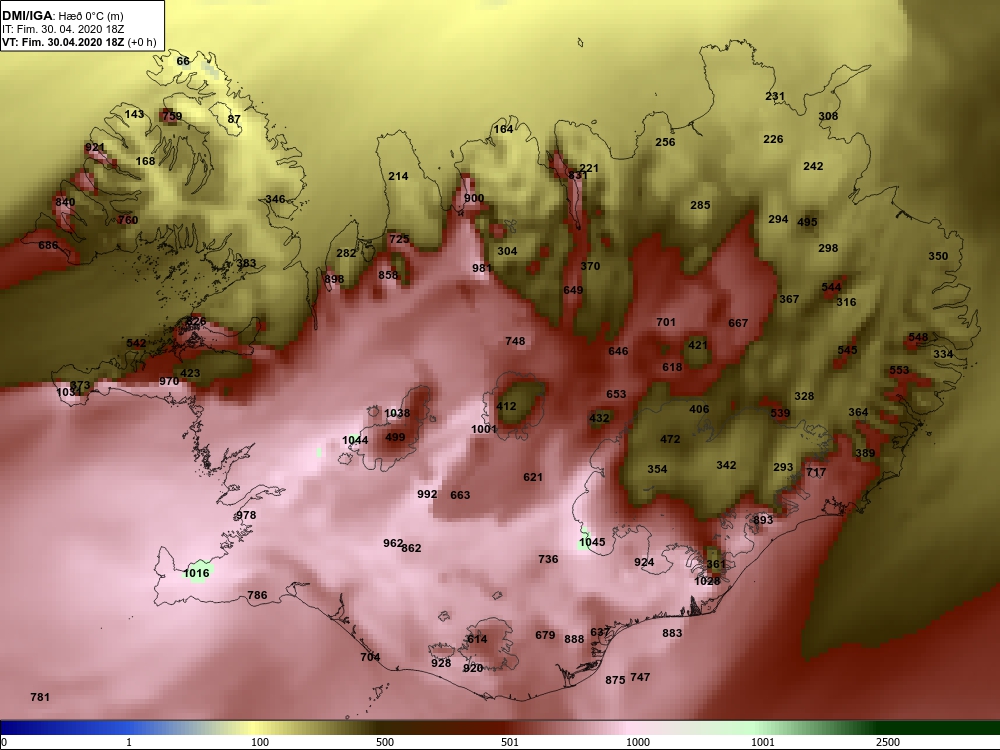Select the 614 reading
Screen dimensions: 1000x750
tap(477, 640)
